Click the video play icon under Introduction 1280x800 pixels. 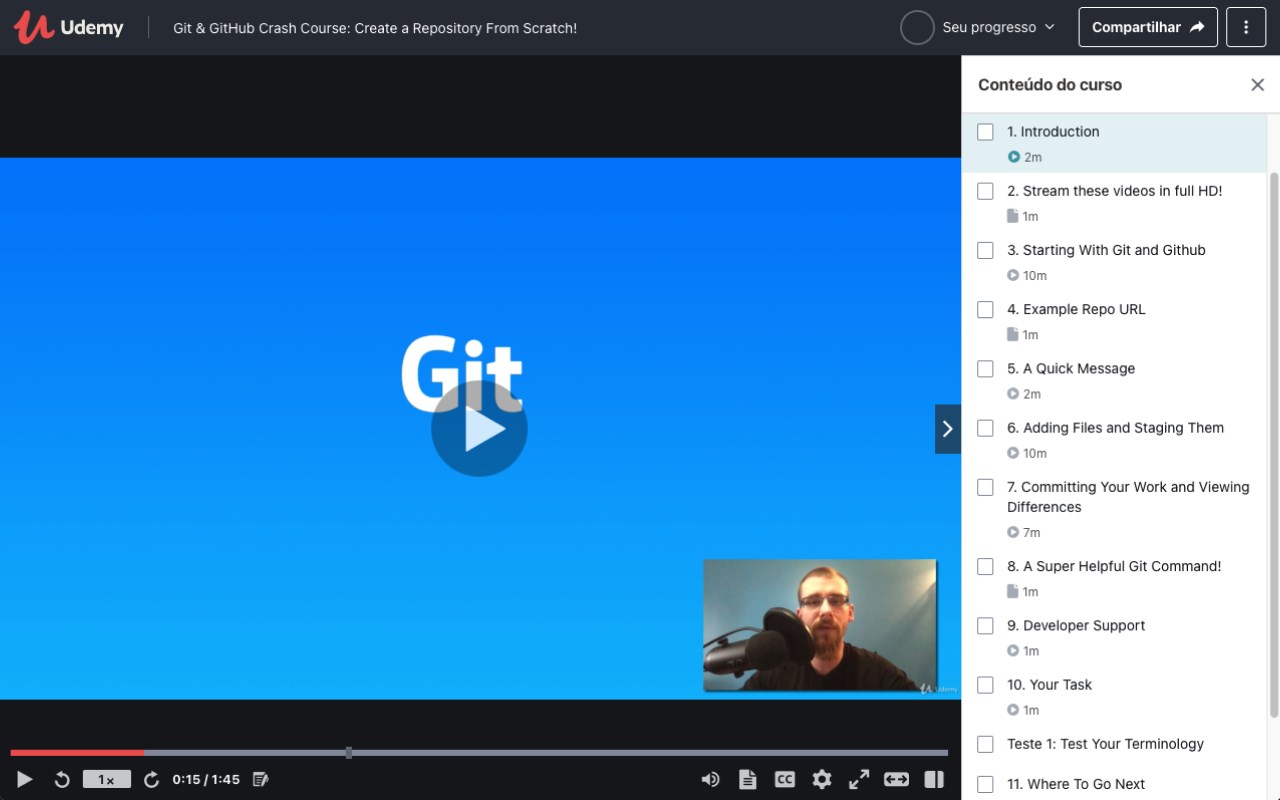coord(1014,157)
